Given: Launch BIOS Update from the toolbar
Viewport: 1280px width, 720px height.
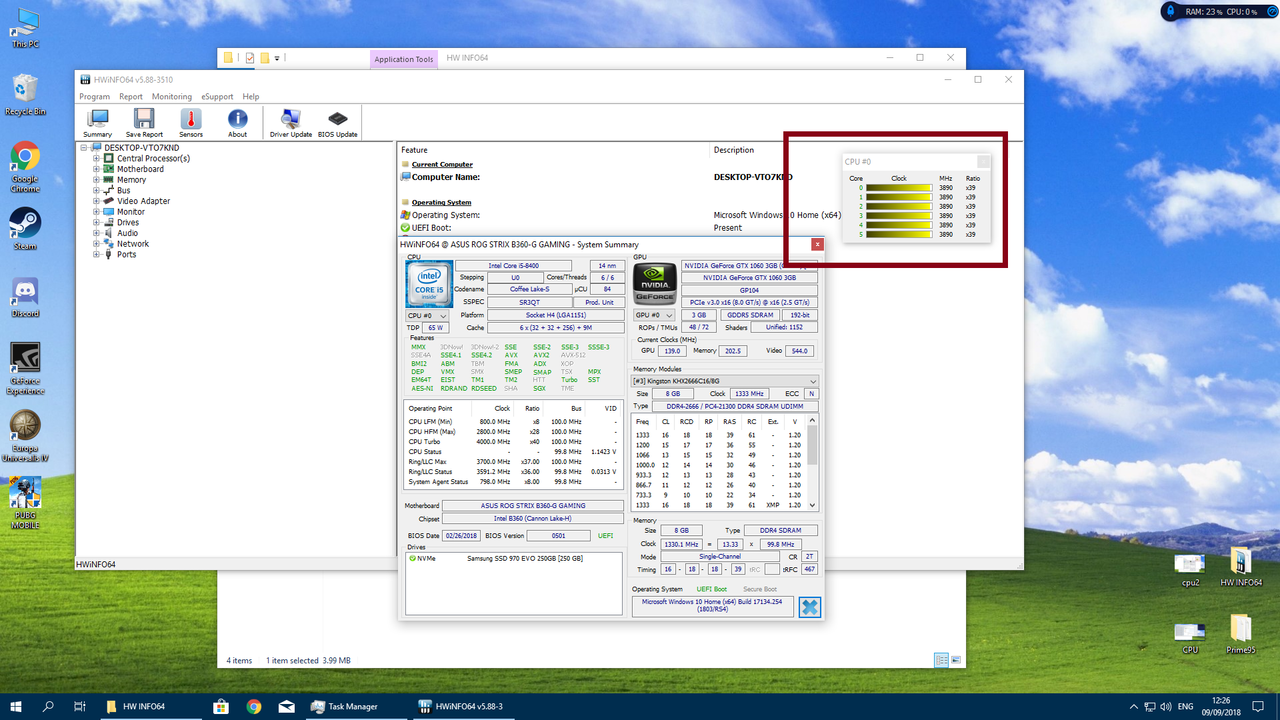Looking at the screenshot, I should [338, 123].
